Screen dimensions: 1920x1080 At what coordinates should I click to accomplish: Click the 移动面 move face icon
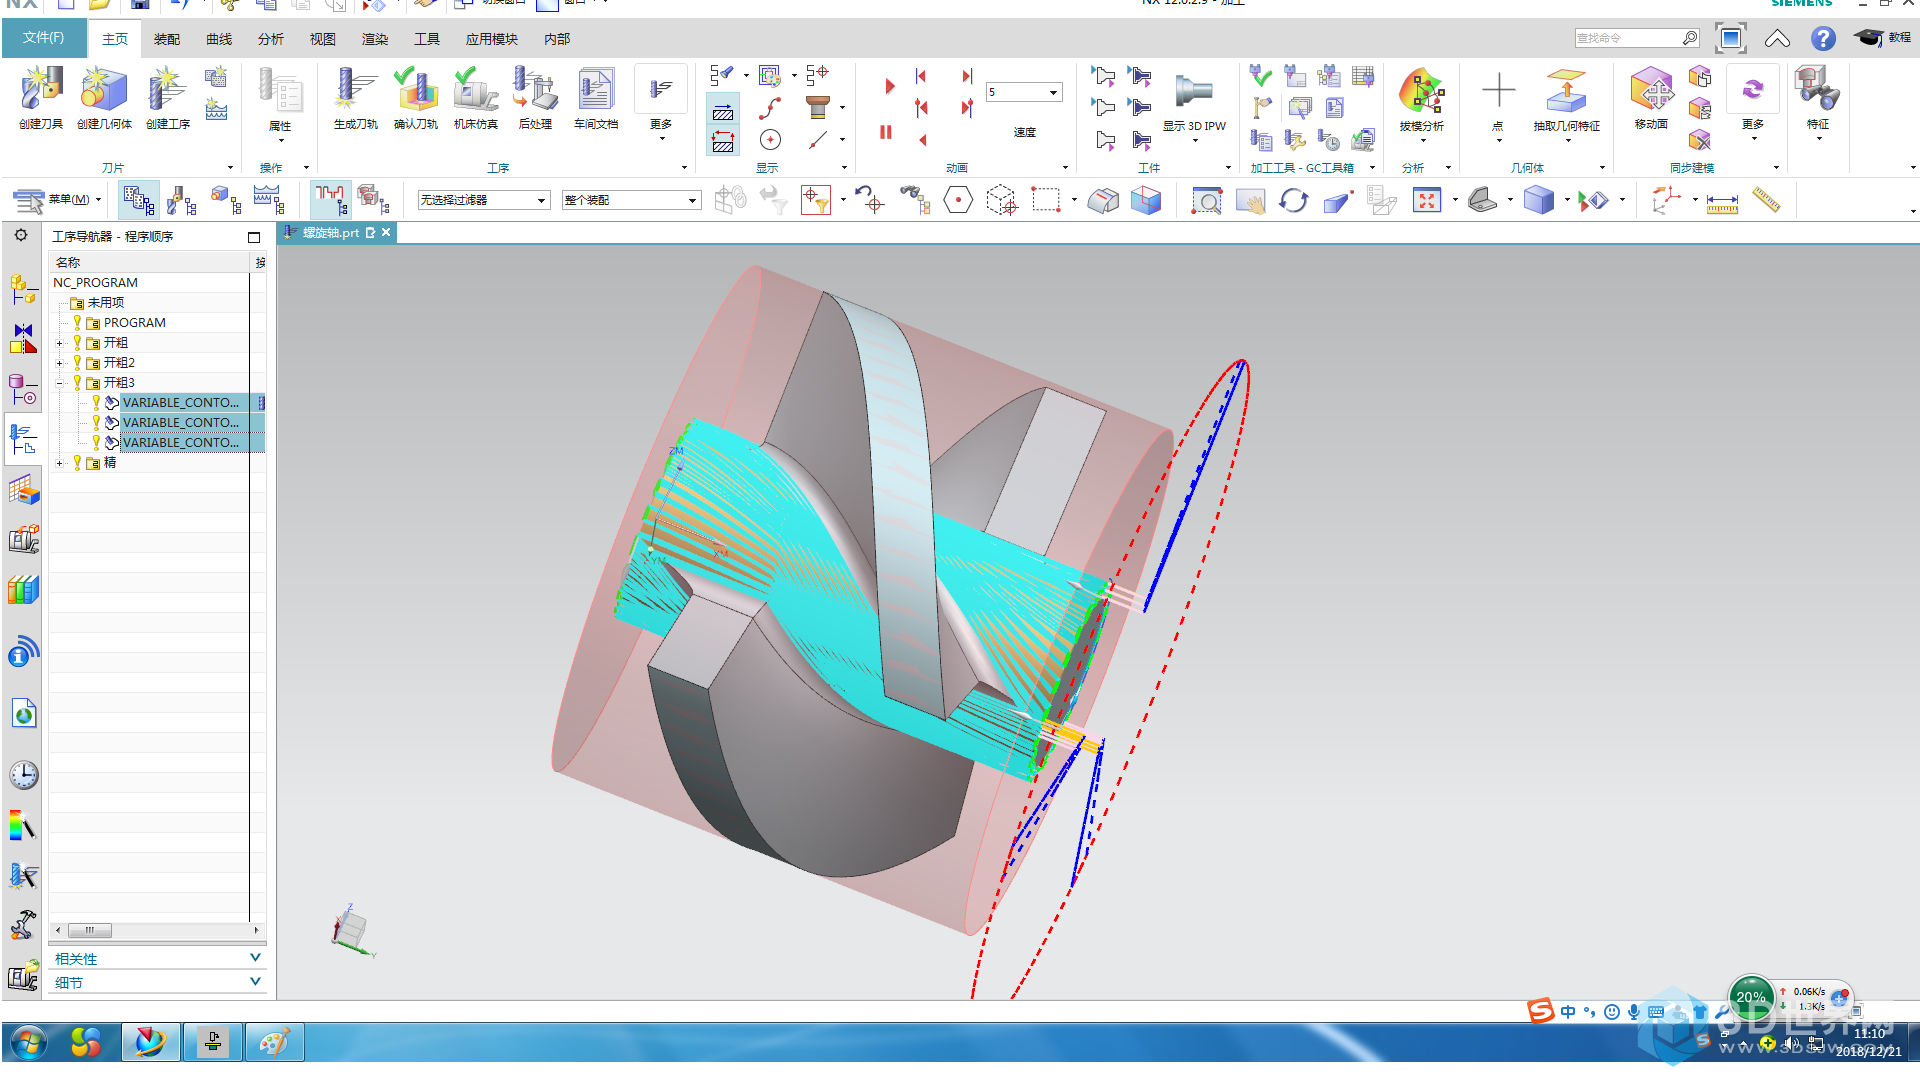1651,98
